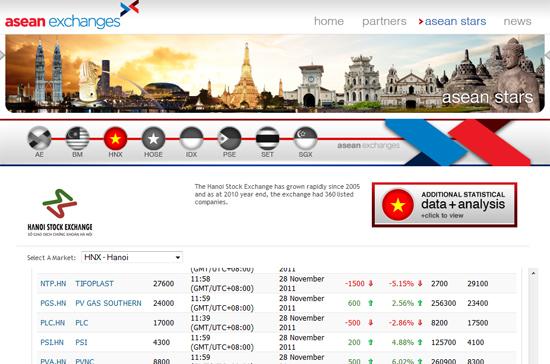
Task: Click the 256300 volume cell
Action: pyautogui.click(x=443, y=303)
